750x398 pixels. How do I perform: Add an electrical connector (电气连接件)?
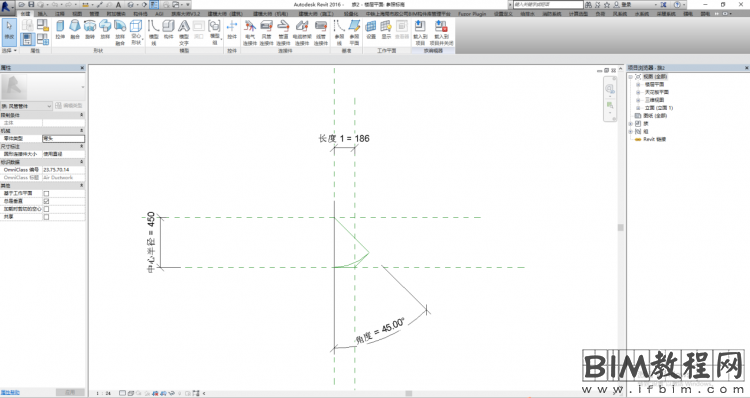tap(250, 33)
